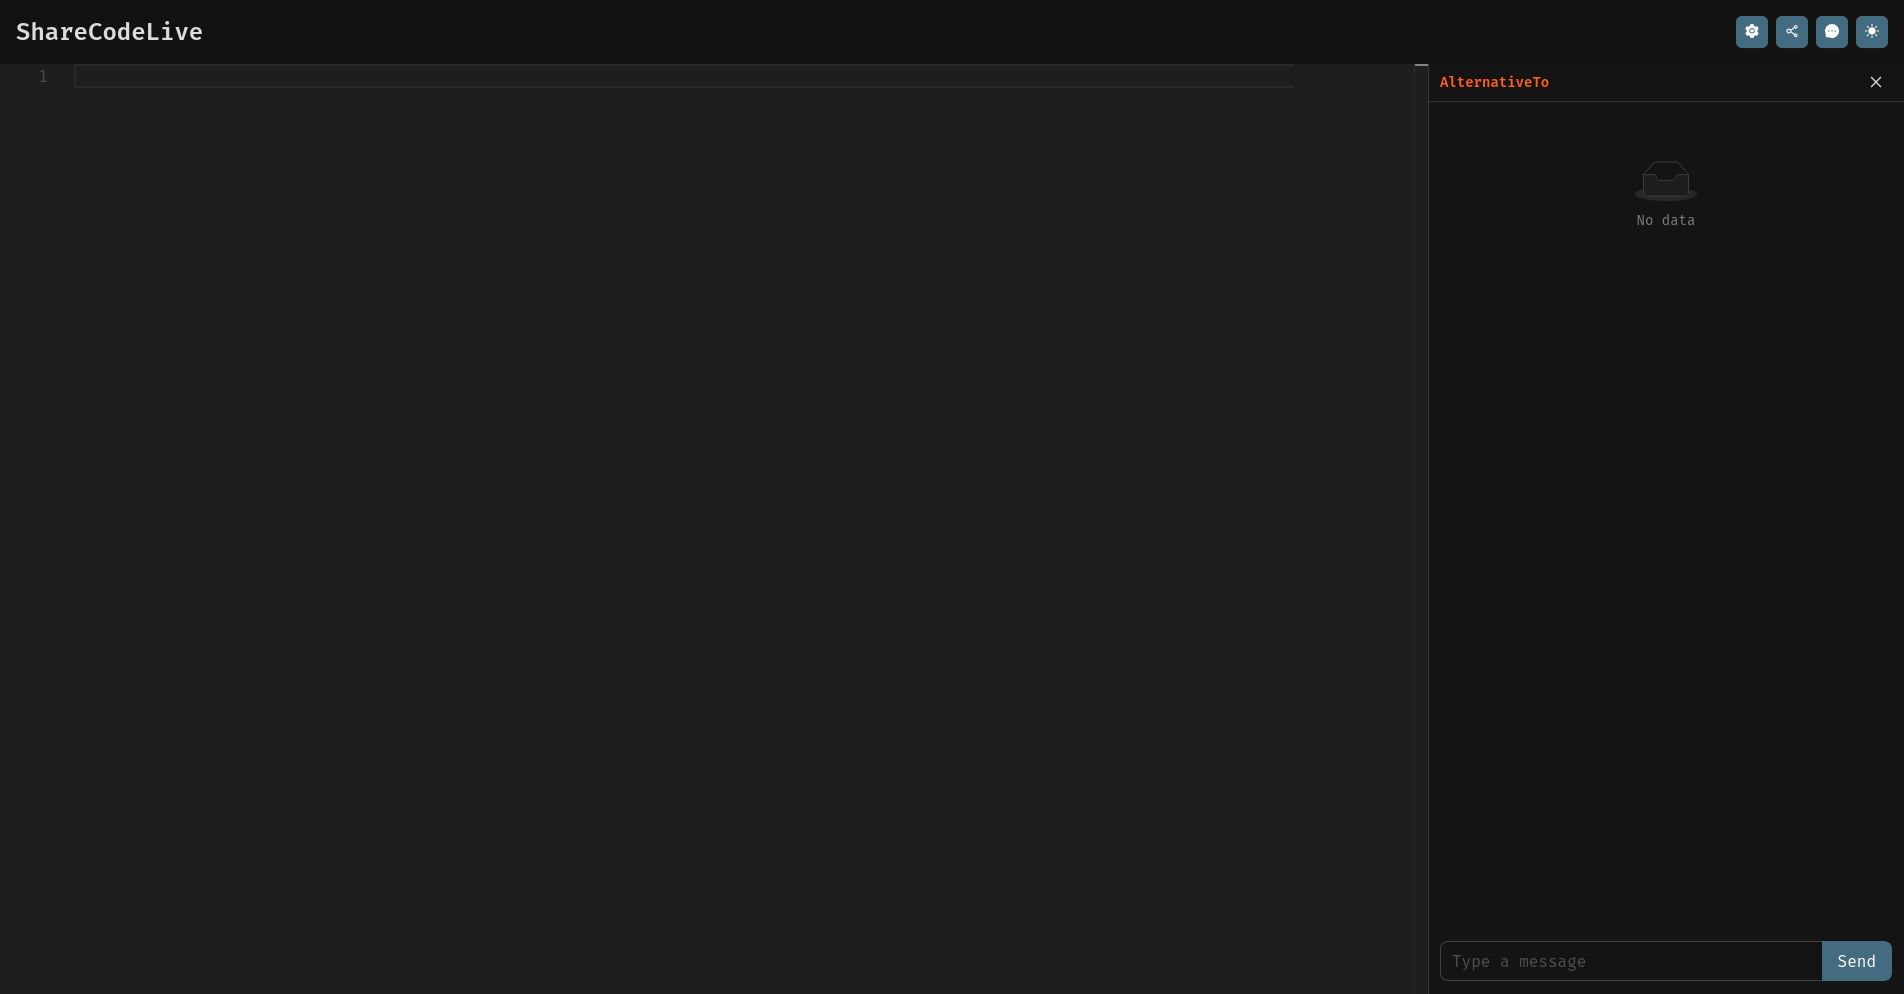
Task: Click the ShareCodeLive logo title
Action: click(x=109, y=32)
